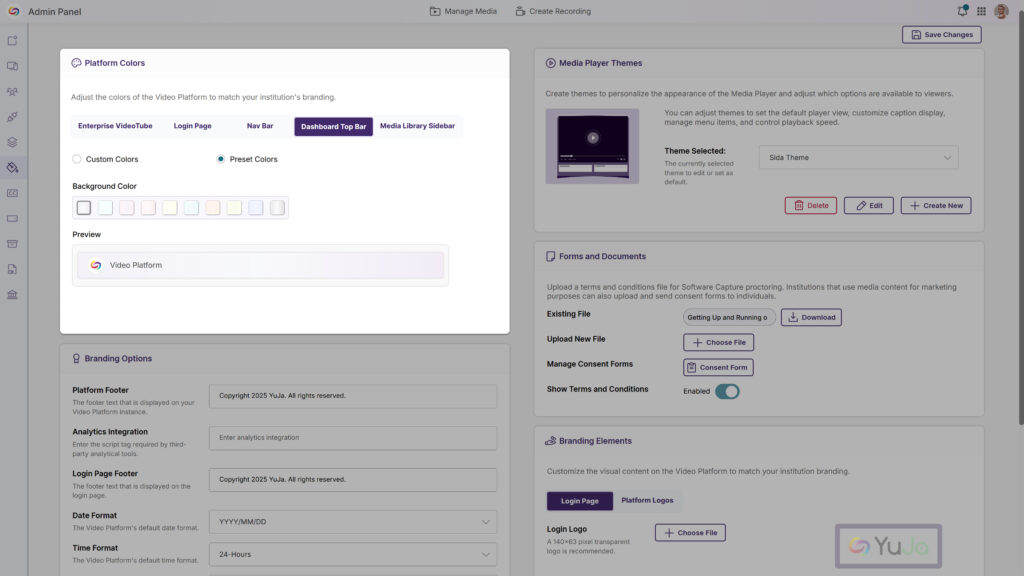Expand the Date Format dropdown
Image resolution: width=1024 pixels, height=576 pixels.
pos(353,522)
